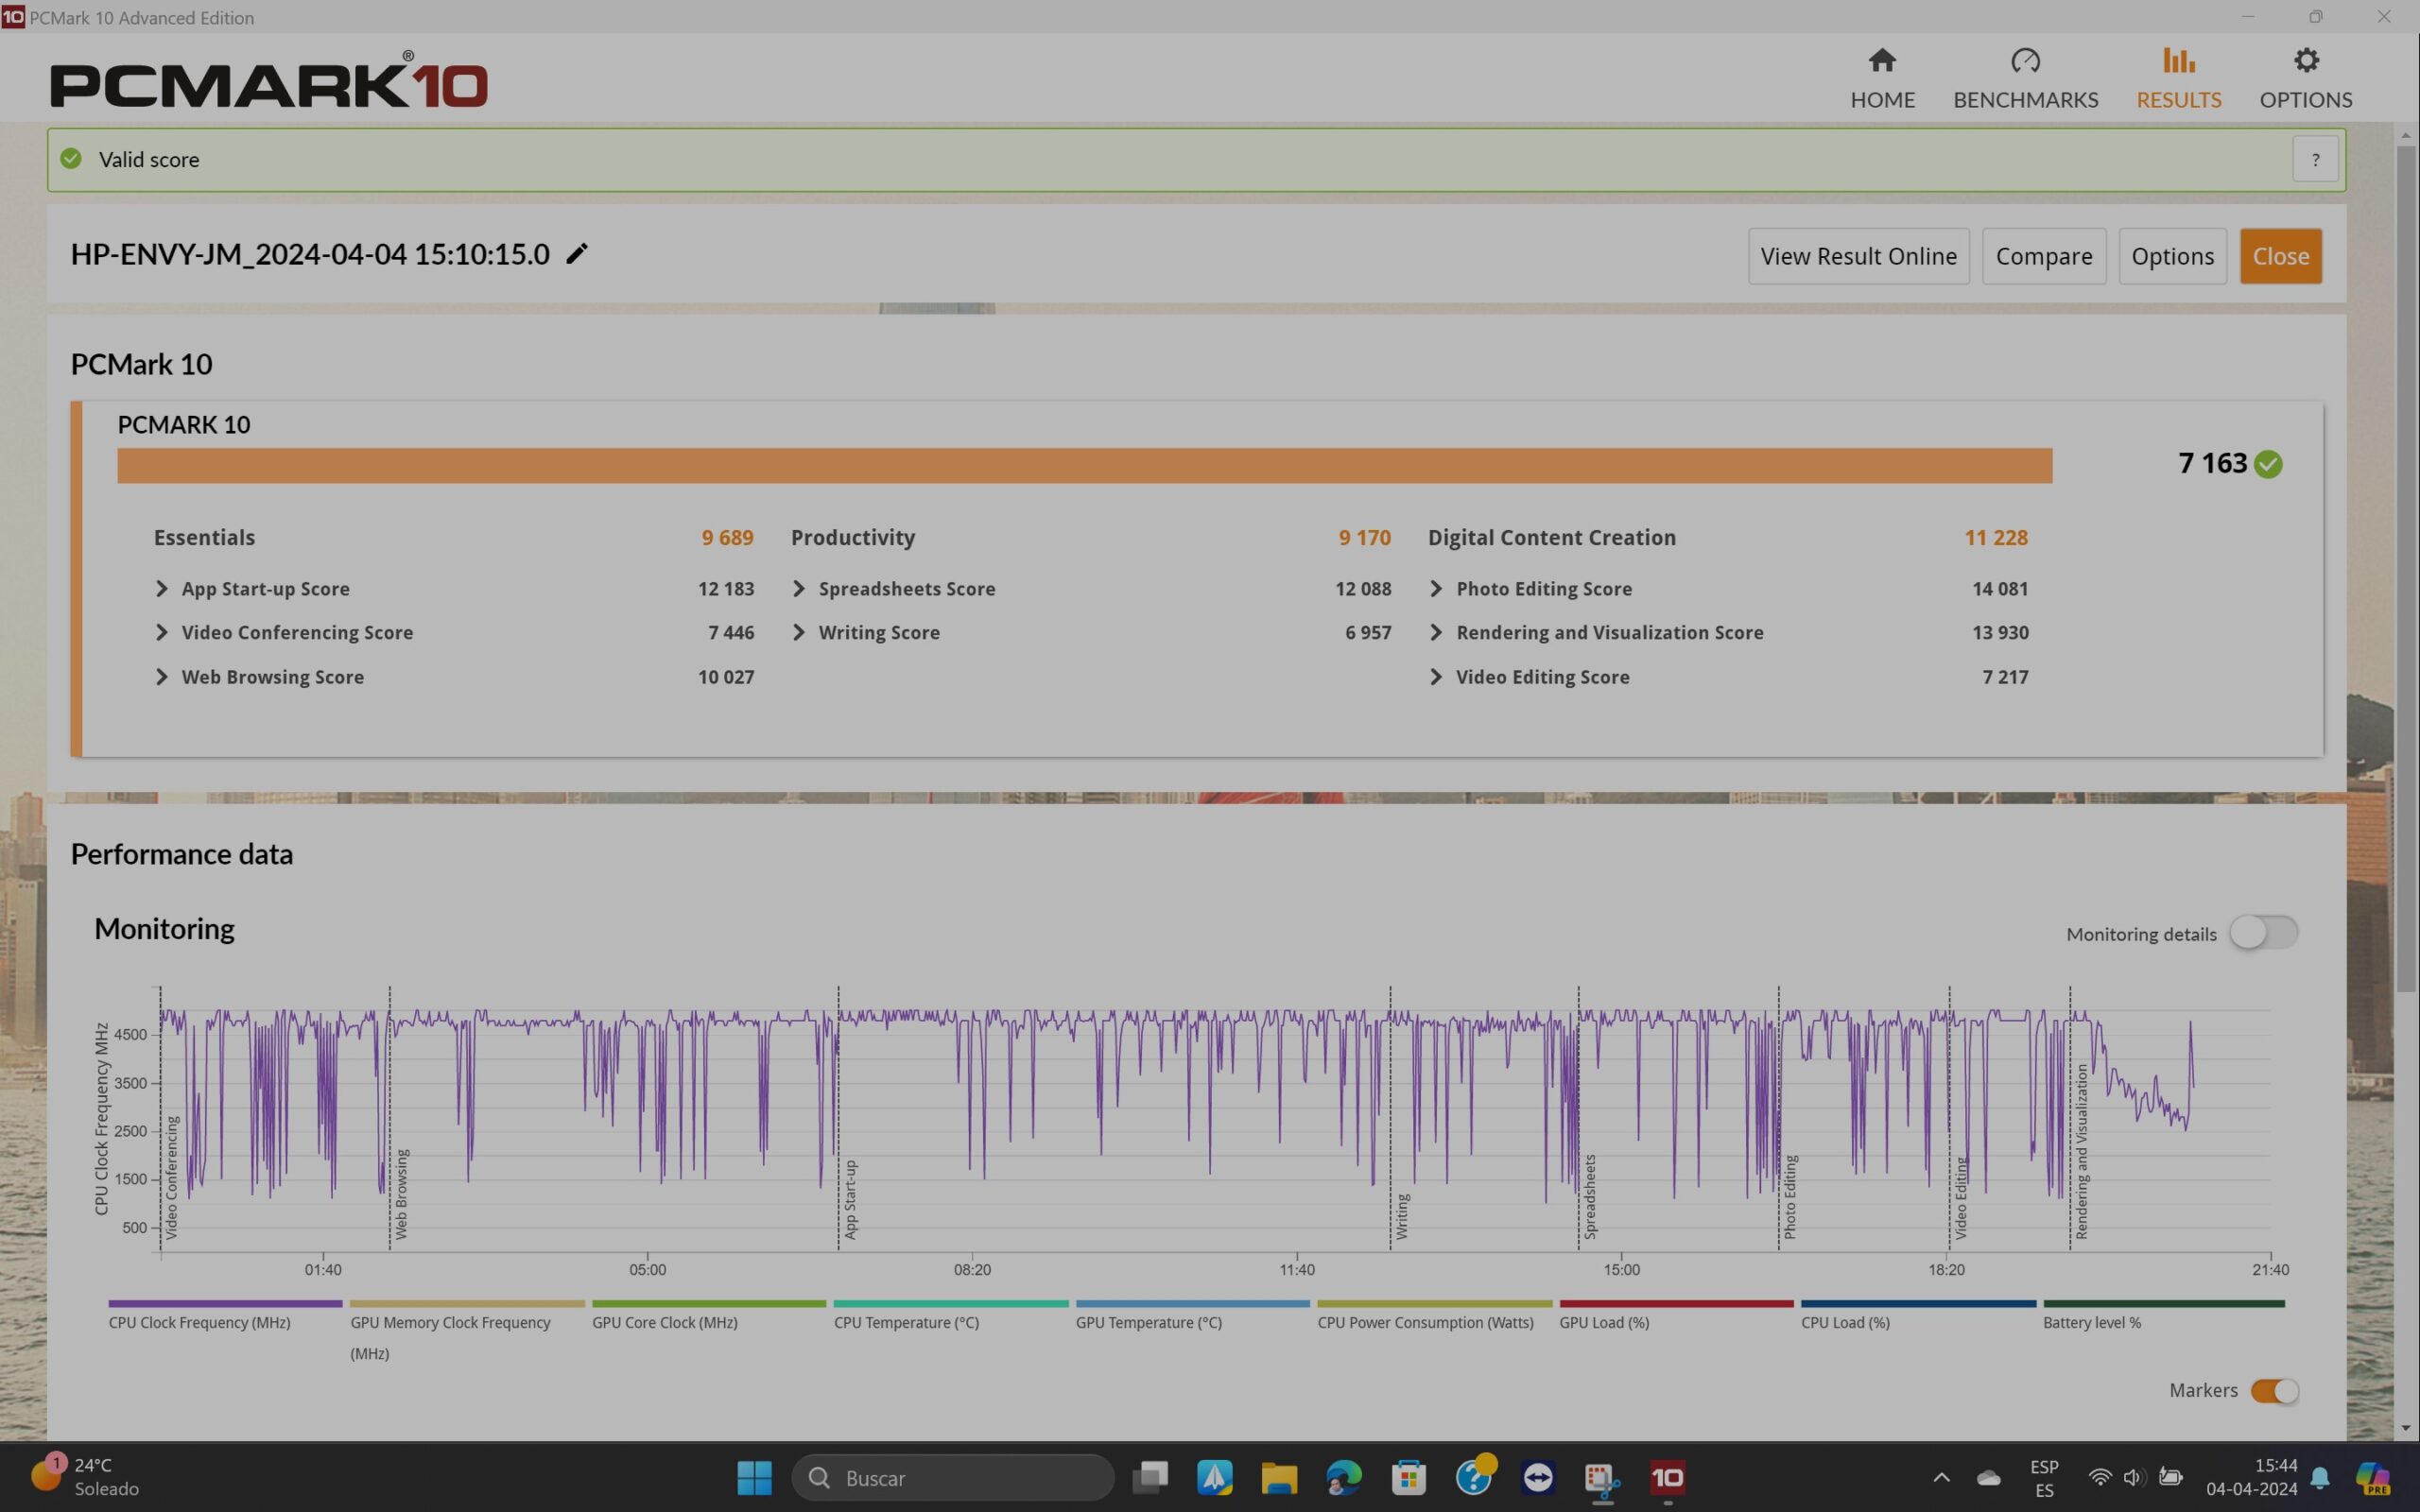Image resolution: width=2420 pixels, height=1512 pixels.
Task: Click the Digital Content Creation score 11 228
Action: click(1996, 538)
